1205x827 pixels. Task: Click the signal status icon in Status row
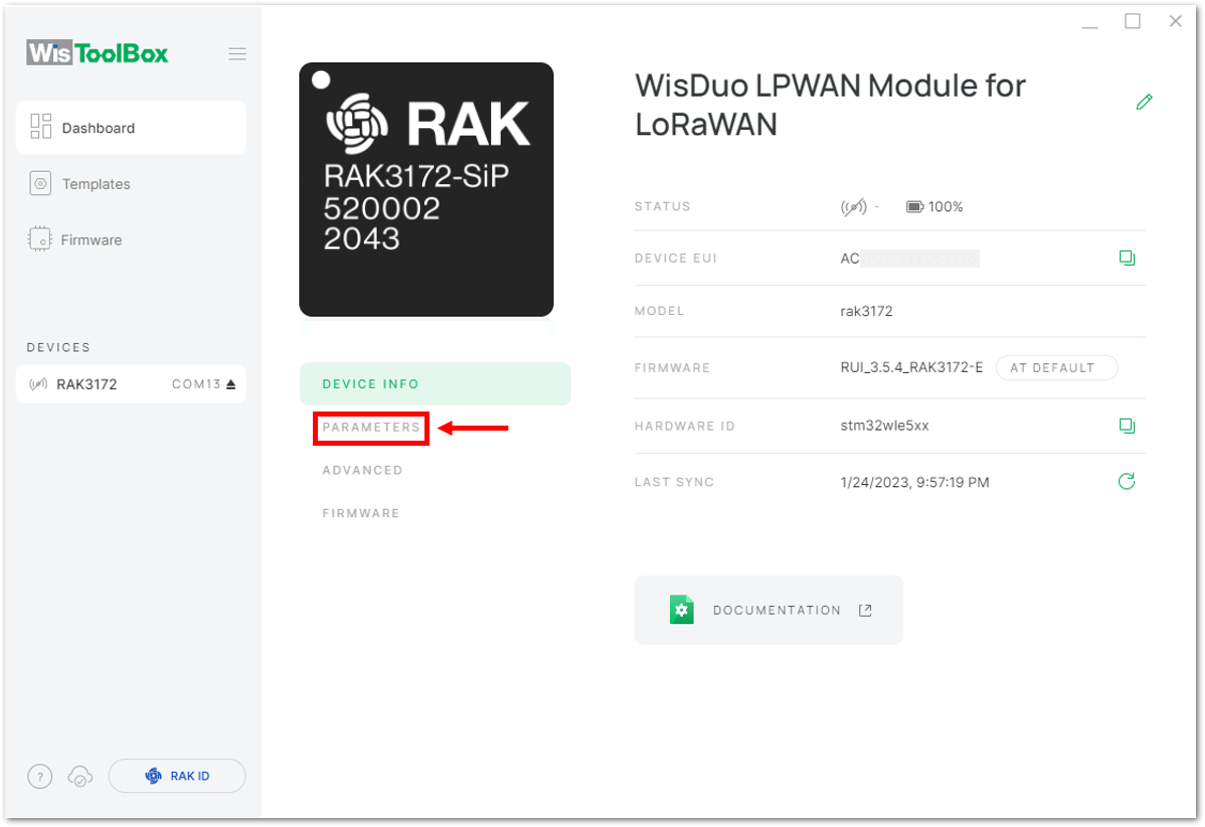tap(853, 207)
